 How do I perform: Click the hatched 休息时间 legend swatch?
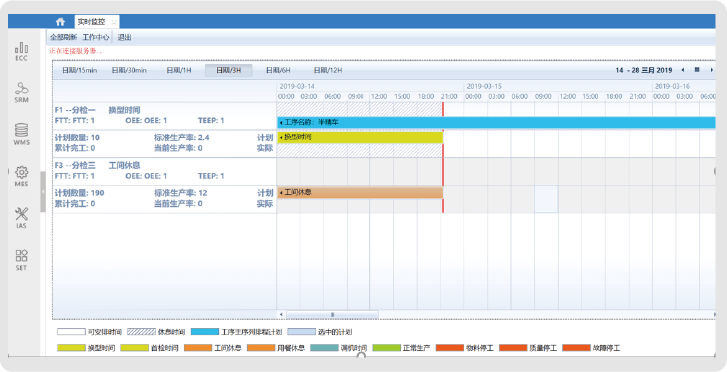tap(141, 332)
